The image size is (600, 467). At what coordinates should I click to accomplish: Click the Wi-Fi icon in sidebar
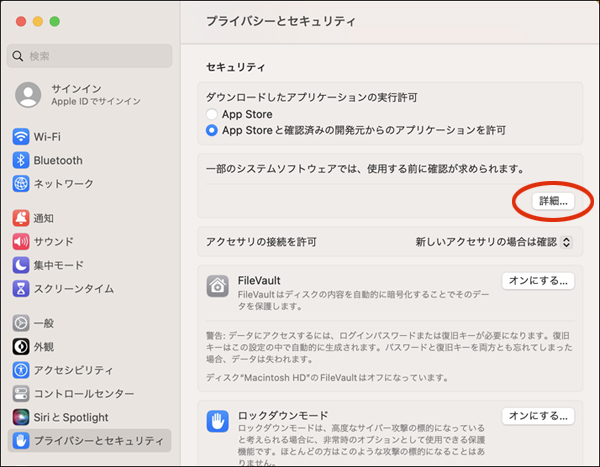[x=21, y=136]
